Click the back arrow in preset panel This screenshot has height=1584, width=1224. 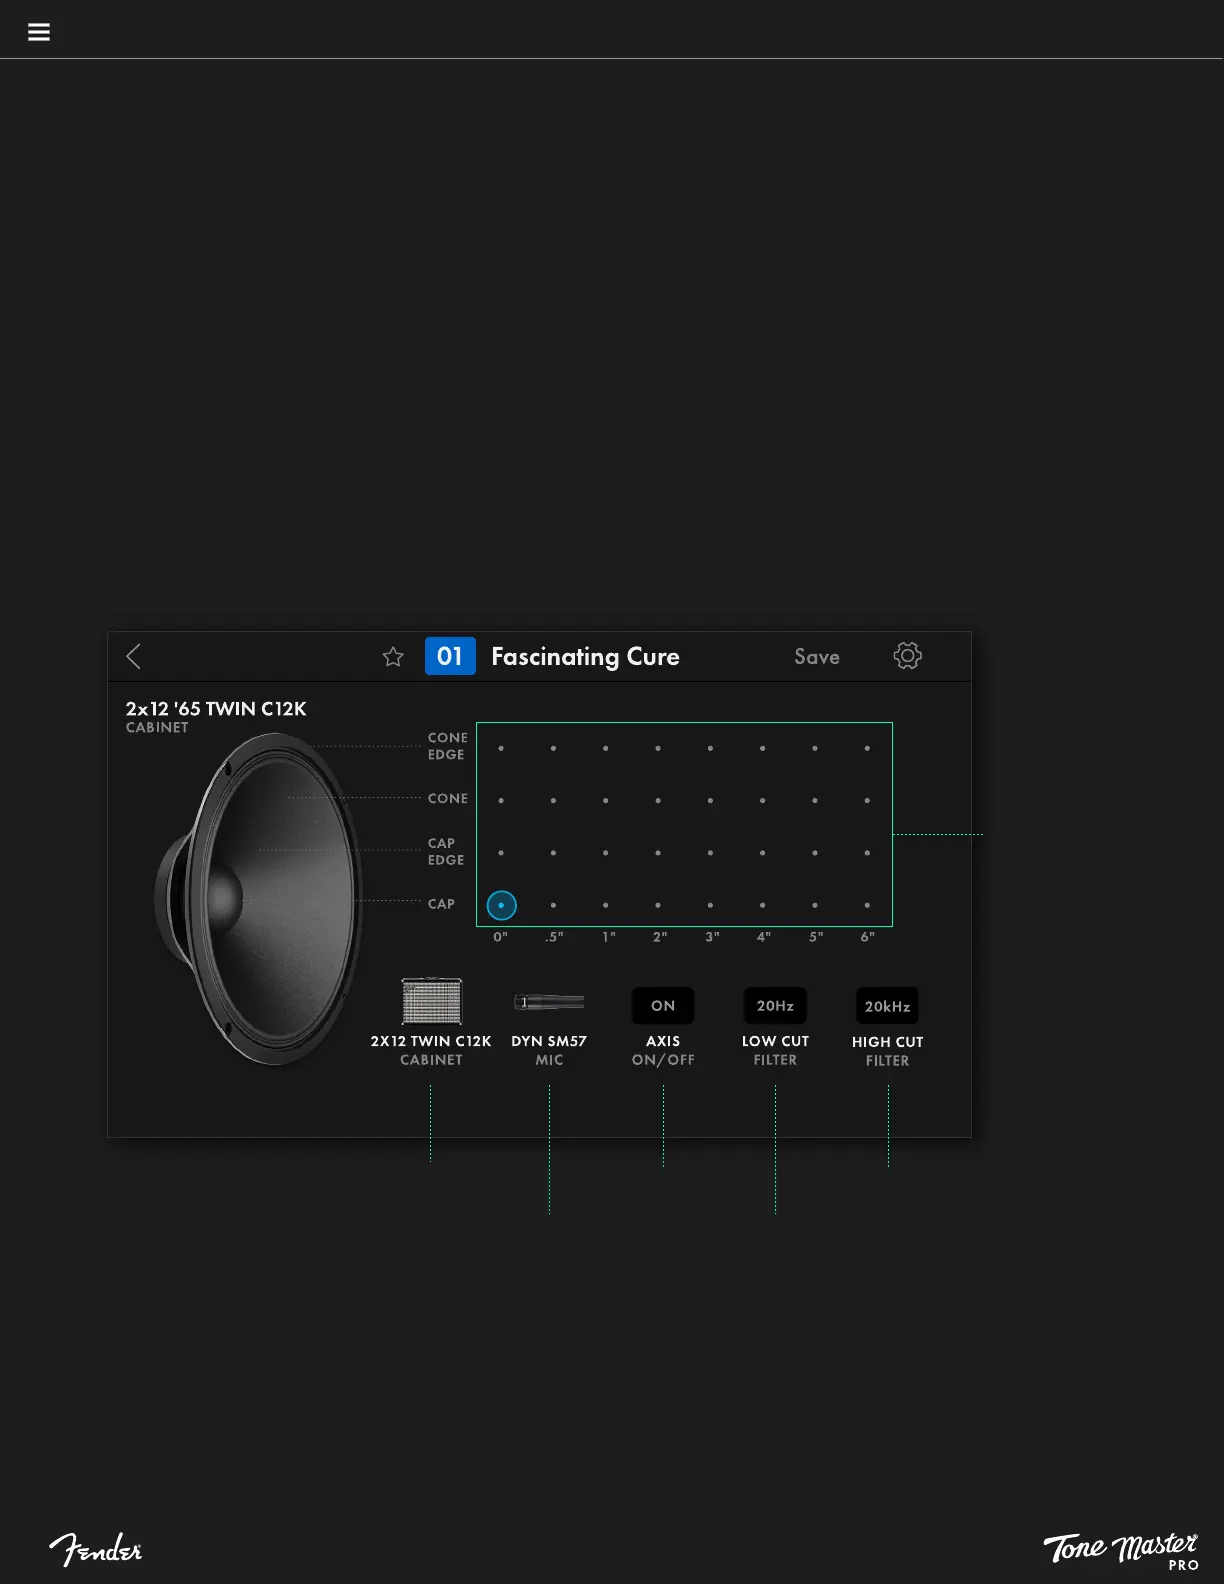coord(134,656)
